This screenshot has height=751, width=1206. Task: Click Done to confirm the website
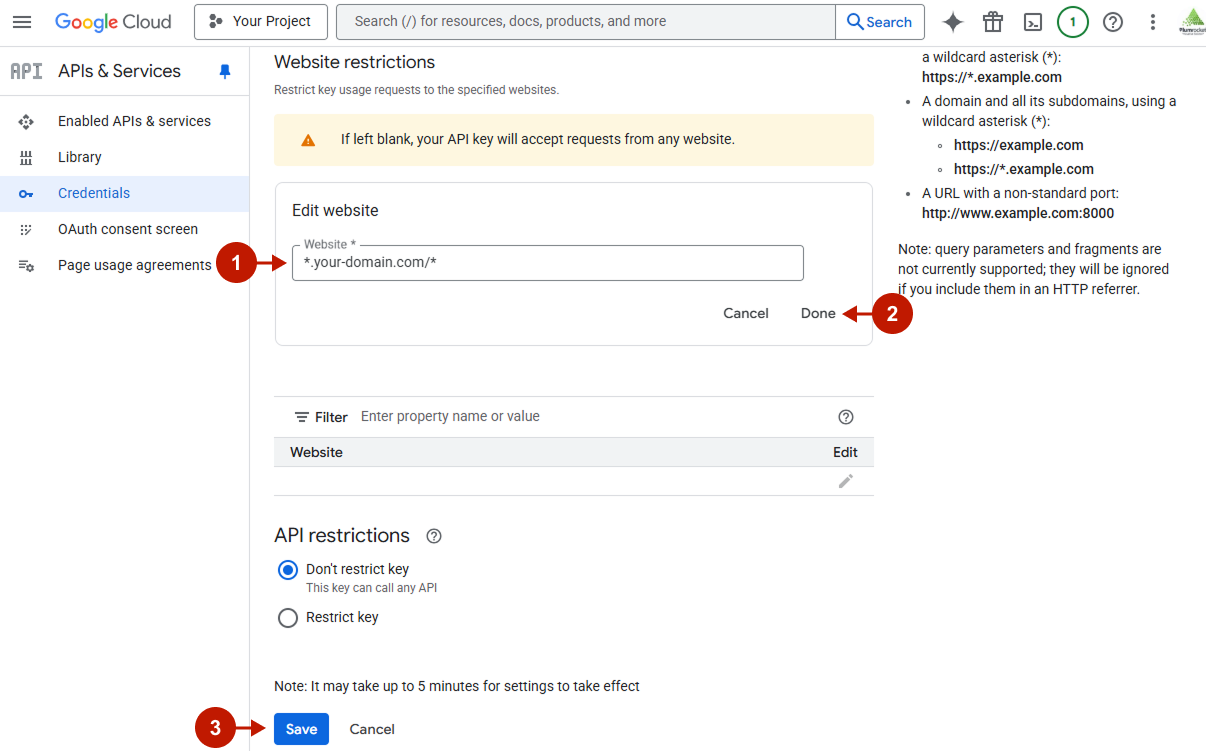(x=818, y=313)
